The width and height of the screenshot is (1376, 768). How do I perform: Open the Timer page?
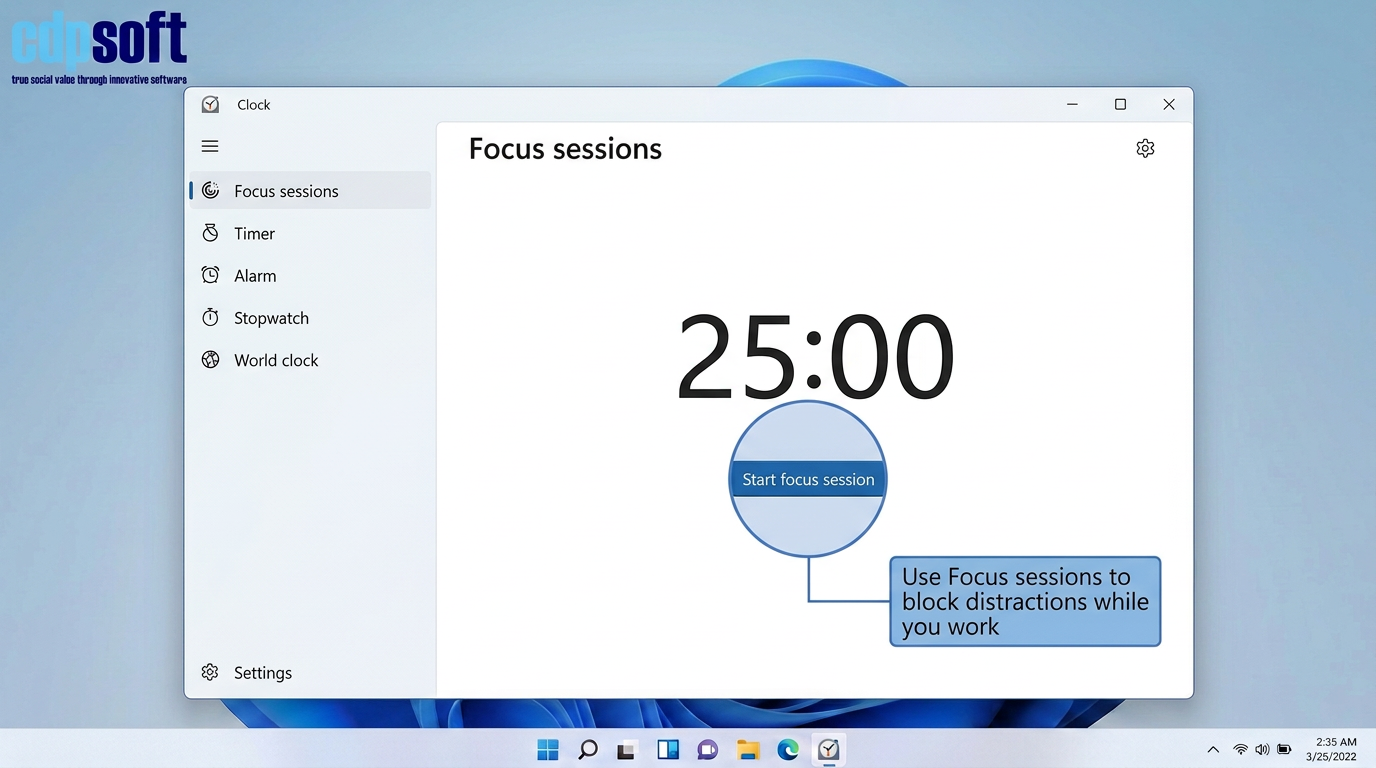[254, 233]
